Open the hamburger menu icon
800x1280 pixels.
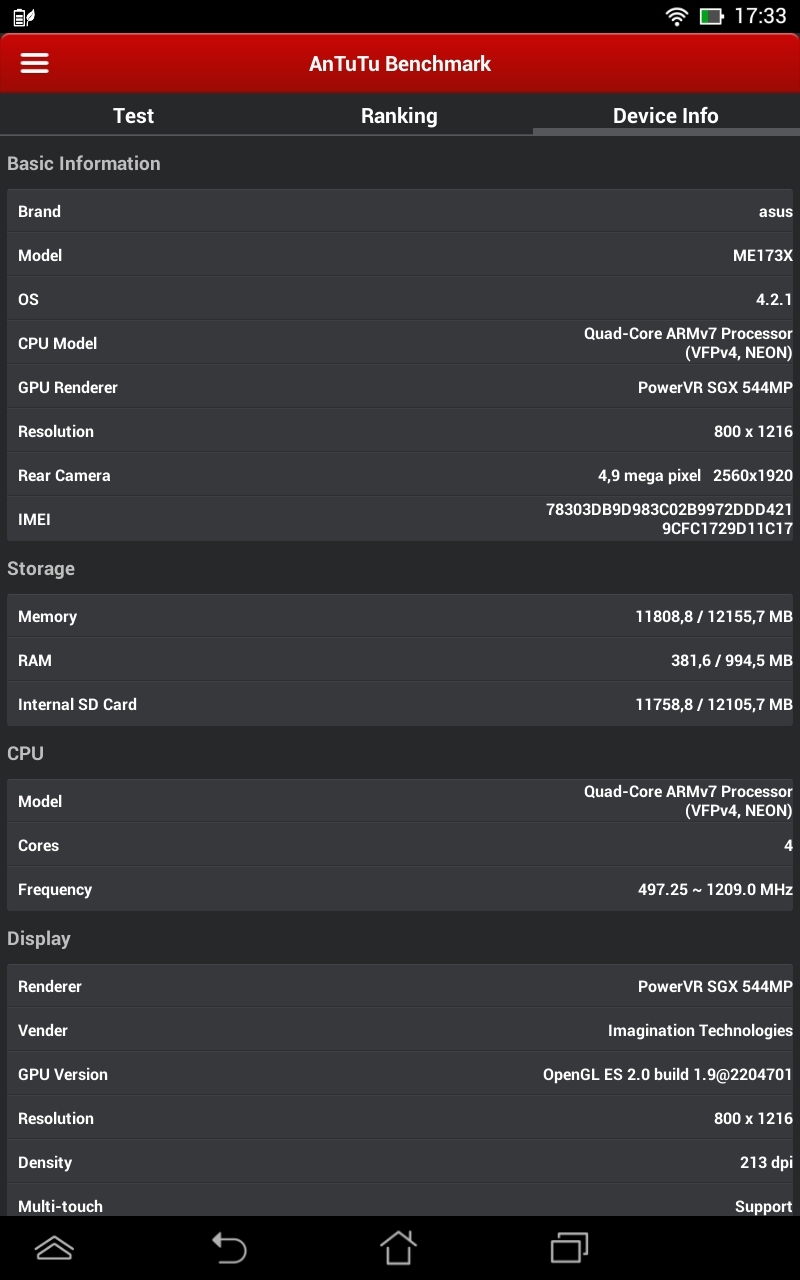(x=35, y=63)
